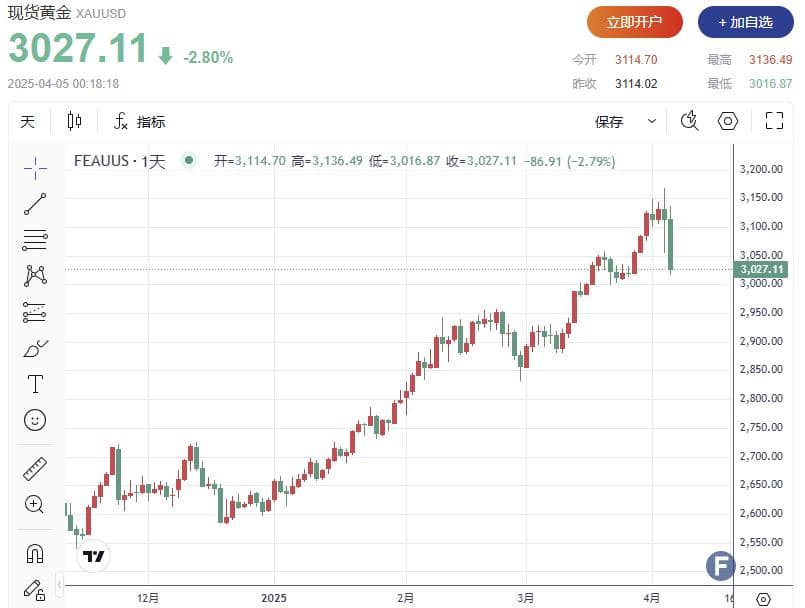Select the brush drawing tool
This screenshot has height=608, width=805.
pyautogui.click(x=35, y=348)
